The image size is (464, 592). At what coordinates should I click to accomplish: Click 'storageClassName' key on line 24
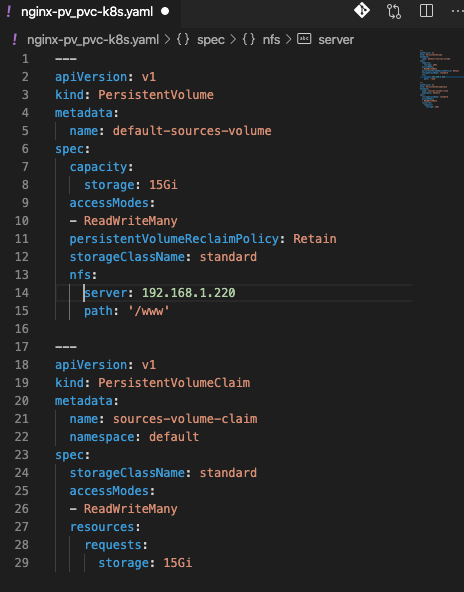point(127,473)
